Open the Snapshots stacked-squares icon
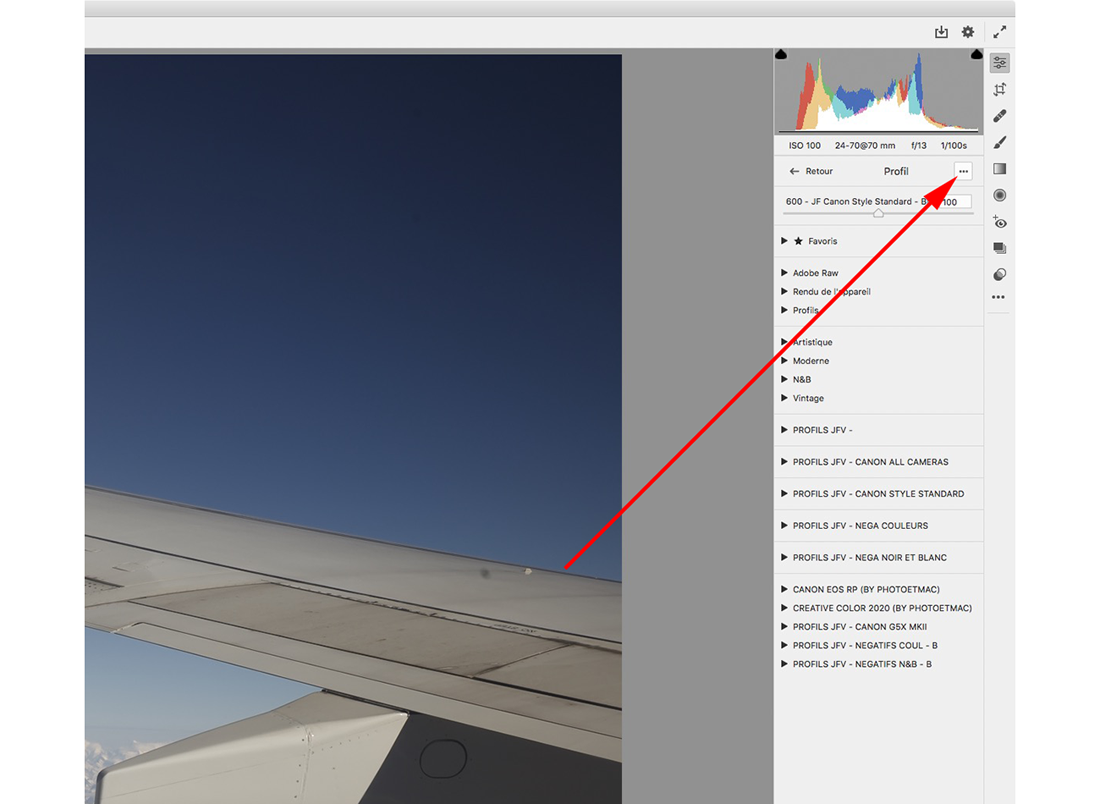Screen dimensions: 1100x804 click(x=999, y=248)
